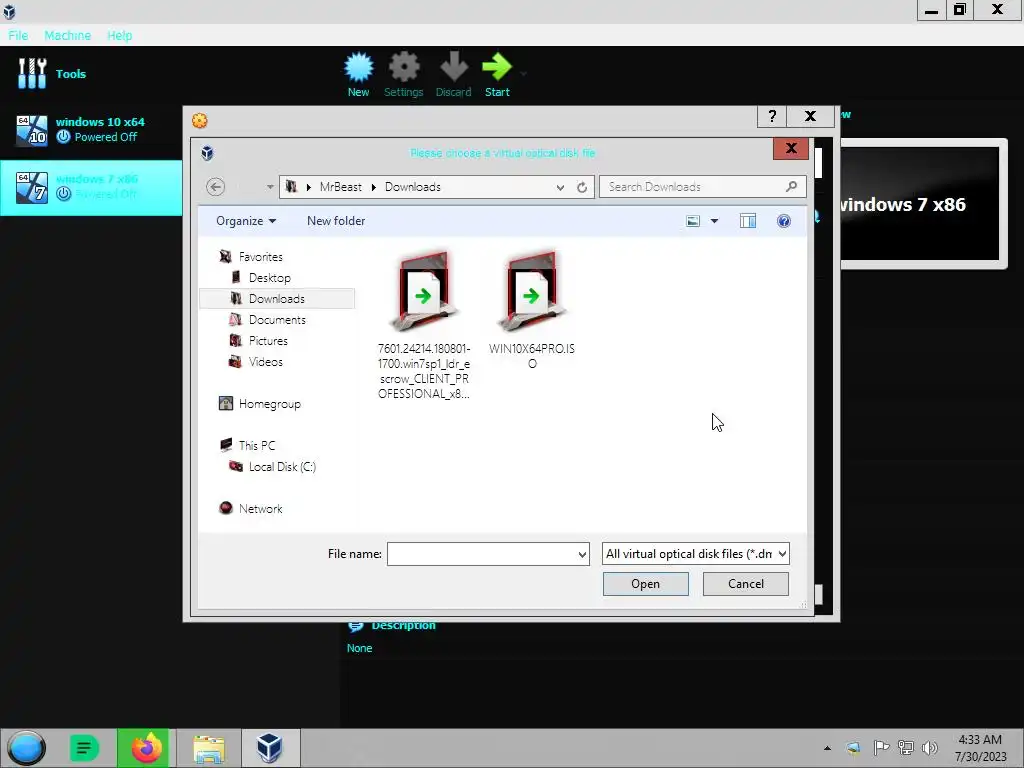
Task: Click the windows 7 x86 preview thumbnail
Action: (920, 204)
